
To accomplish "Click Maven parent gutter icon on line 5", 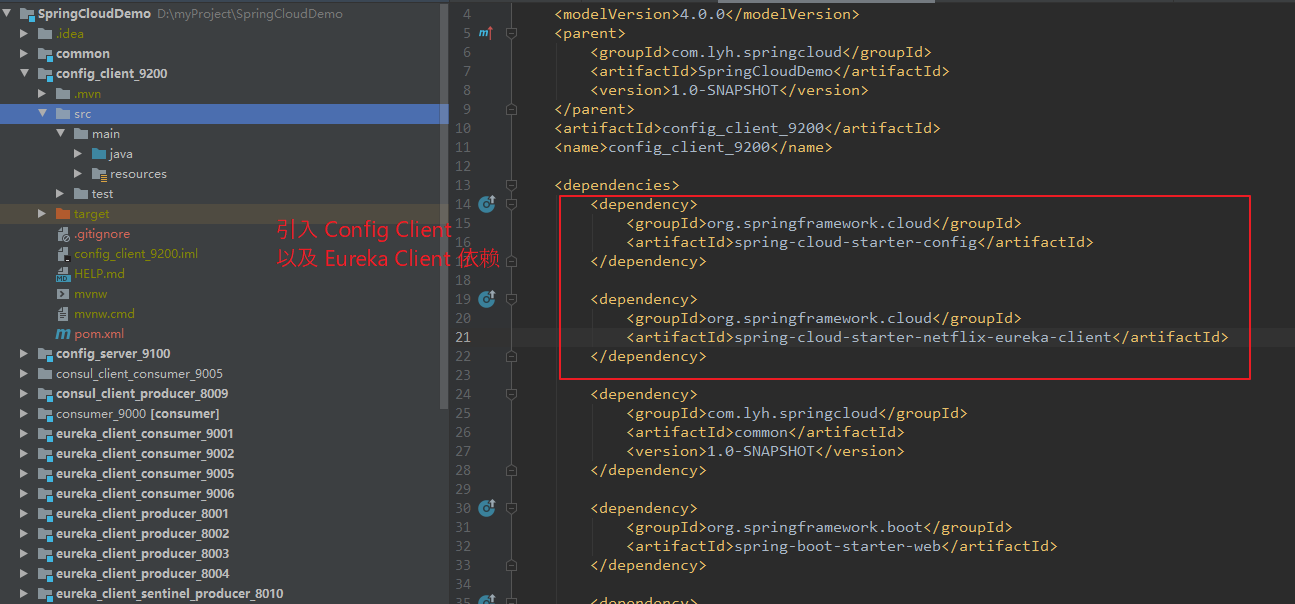I will click(486, 33).
